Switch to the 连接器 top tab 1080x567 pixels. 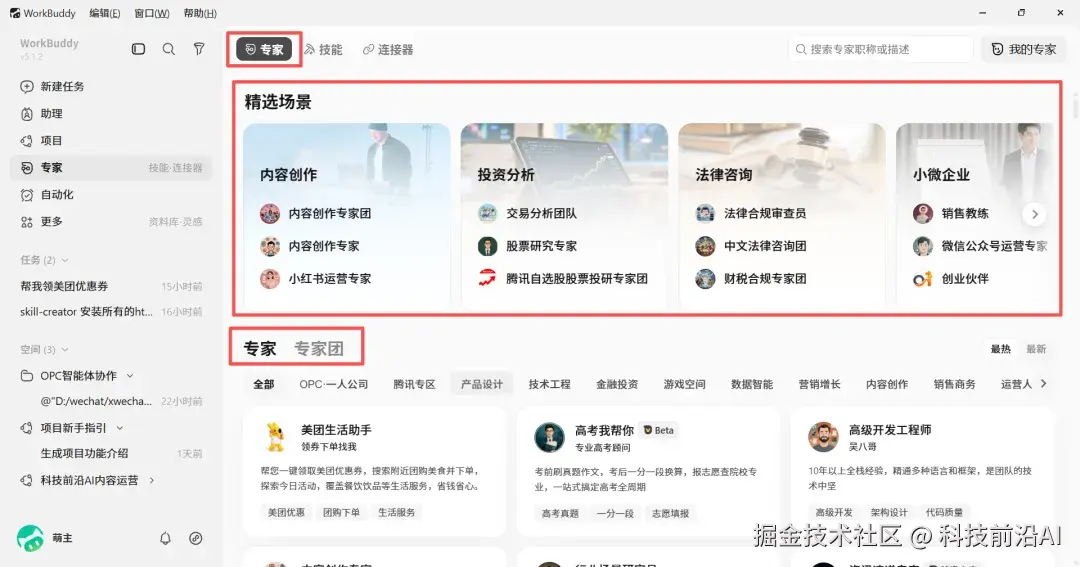(388, 50)
